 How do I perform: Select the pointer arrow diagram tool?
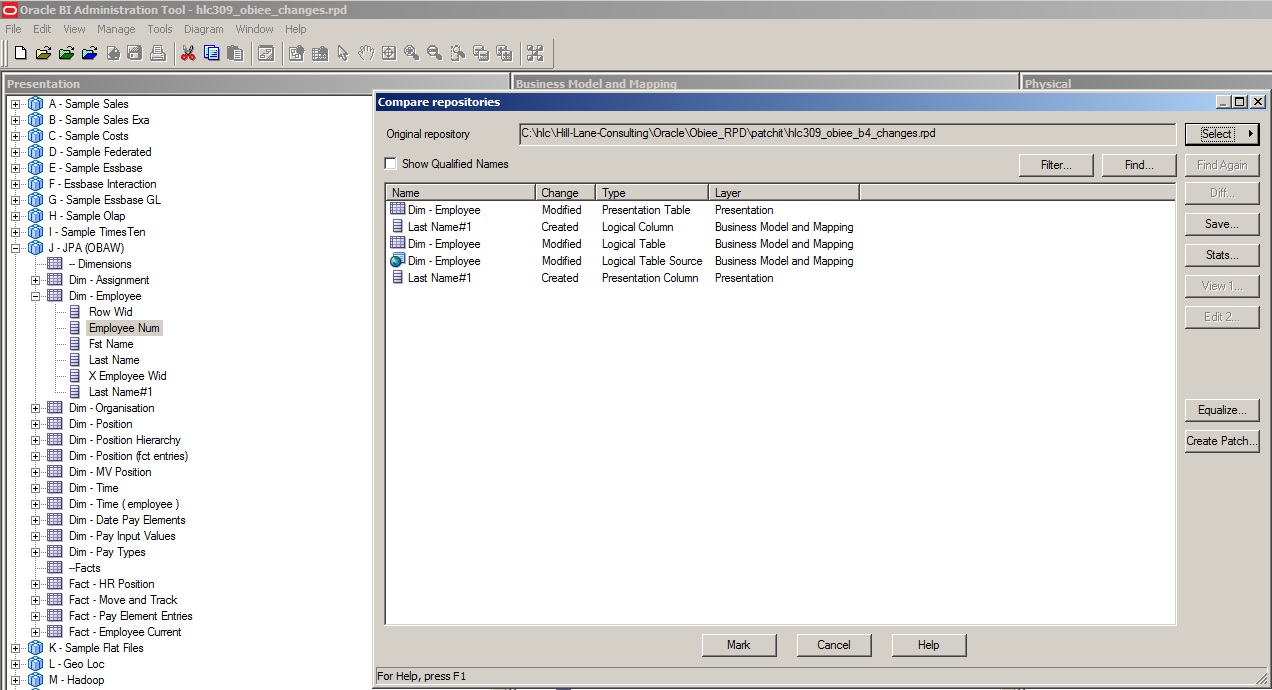coord(342,53)
